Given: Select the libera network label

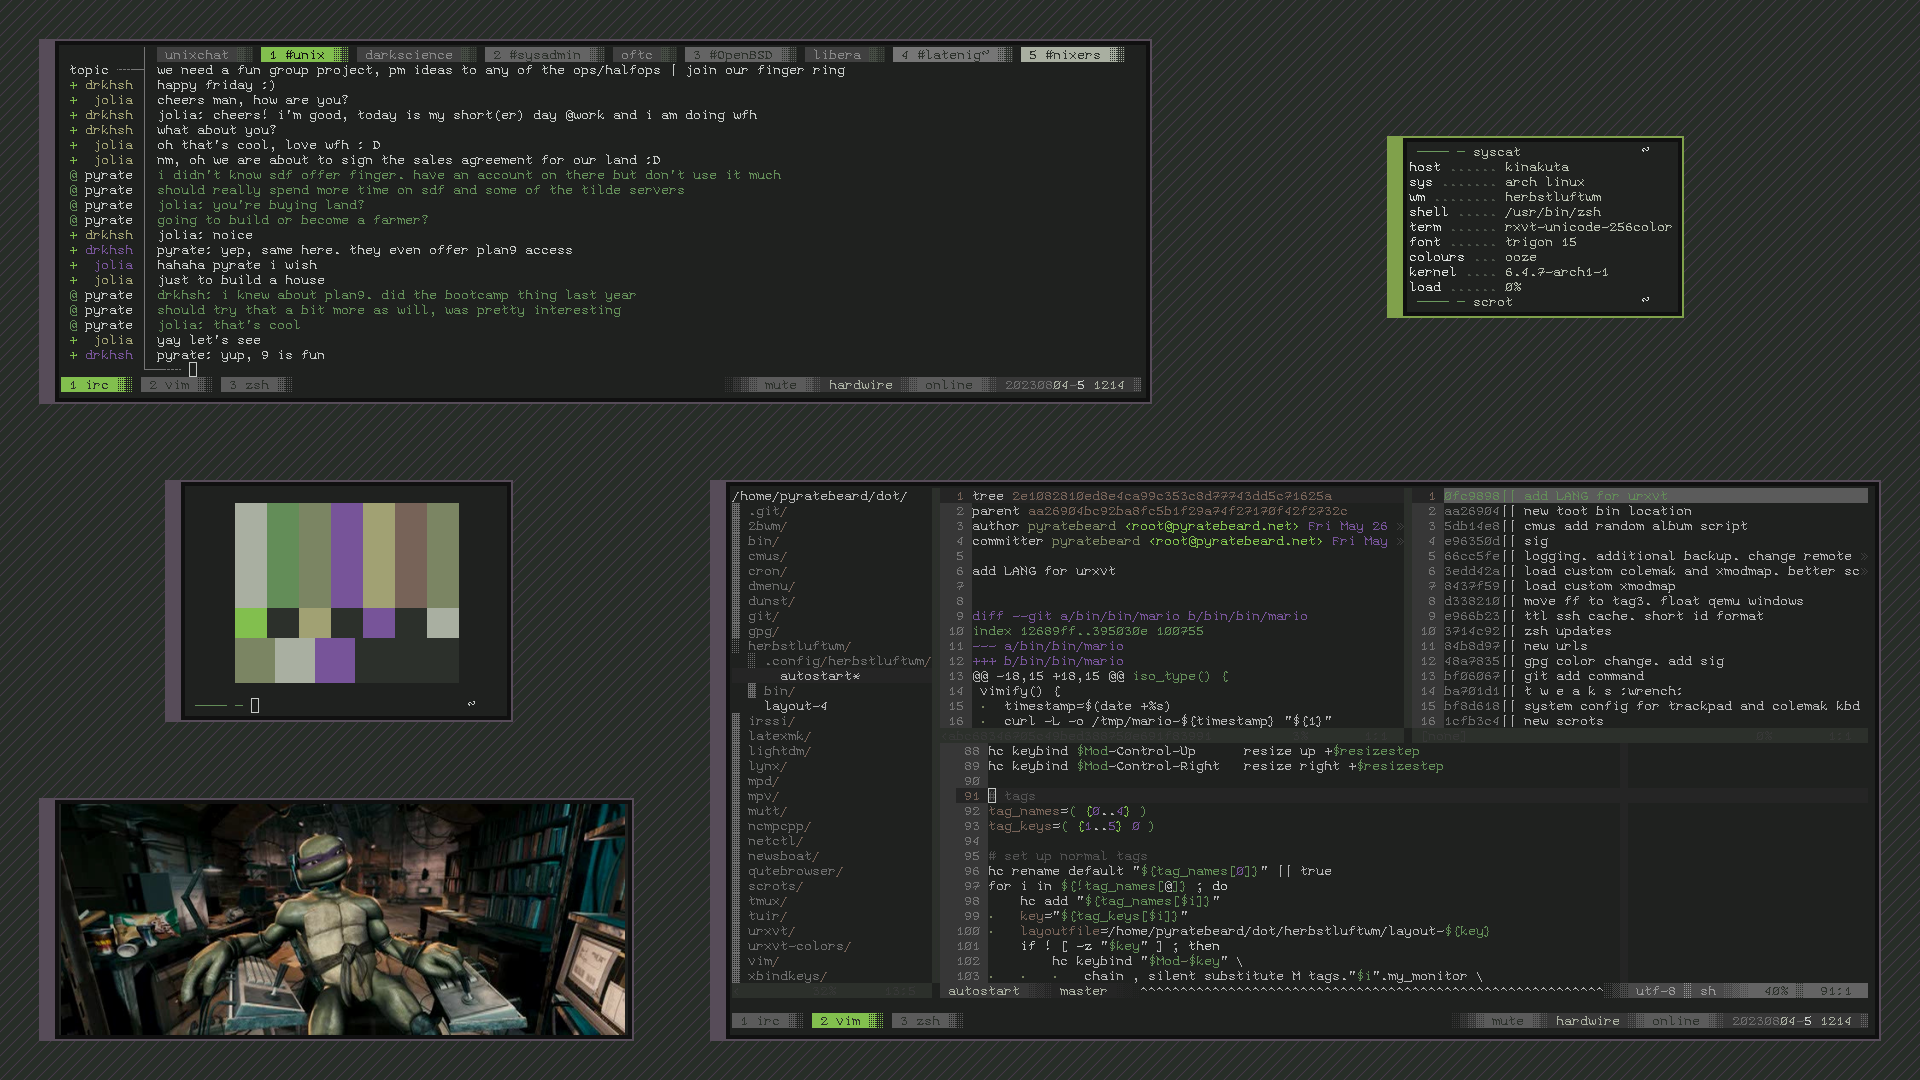Looking at the screenshot, I should pyautogui.click(x=837, y=55).
